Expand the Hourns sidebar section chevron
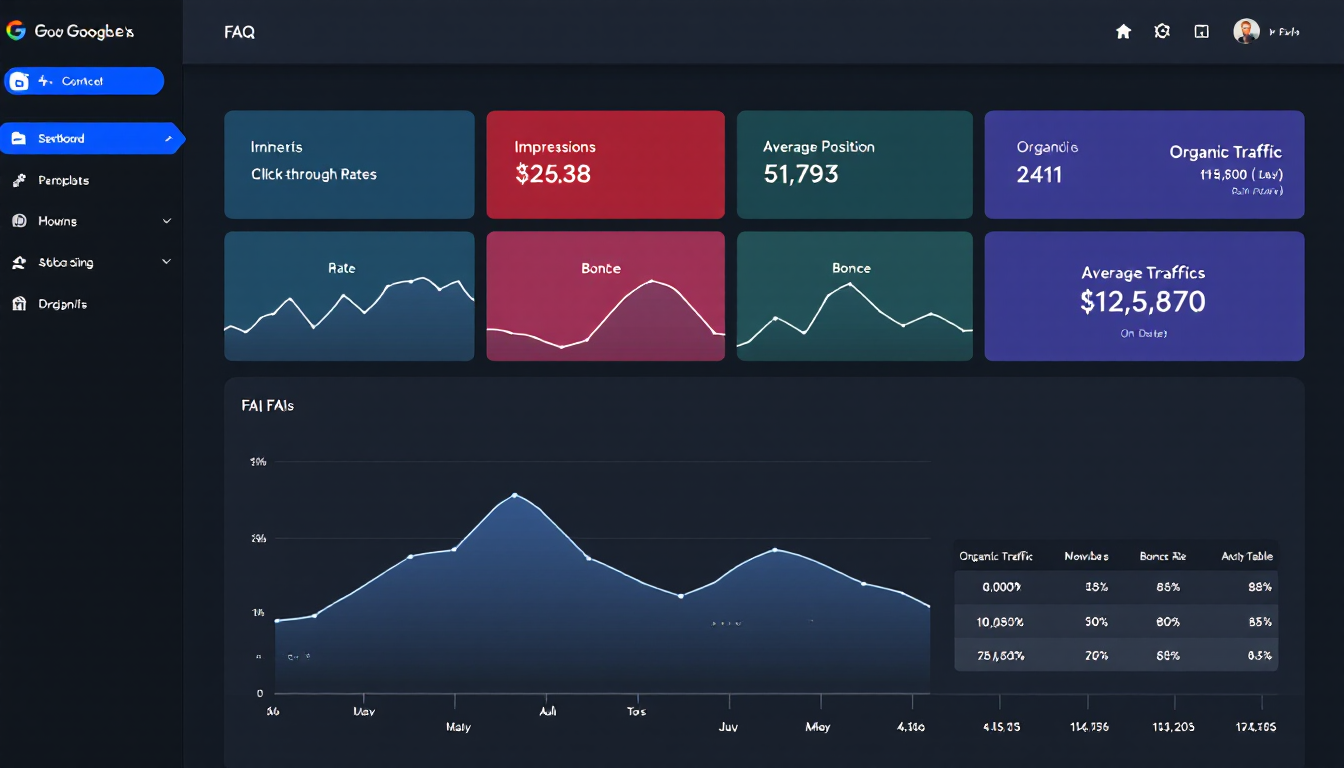 tap(167, 221)
